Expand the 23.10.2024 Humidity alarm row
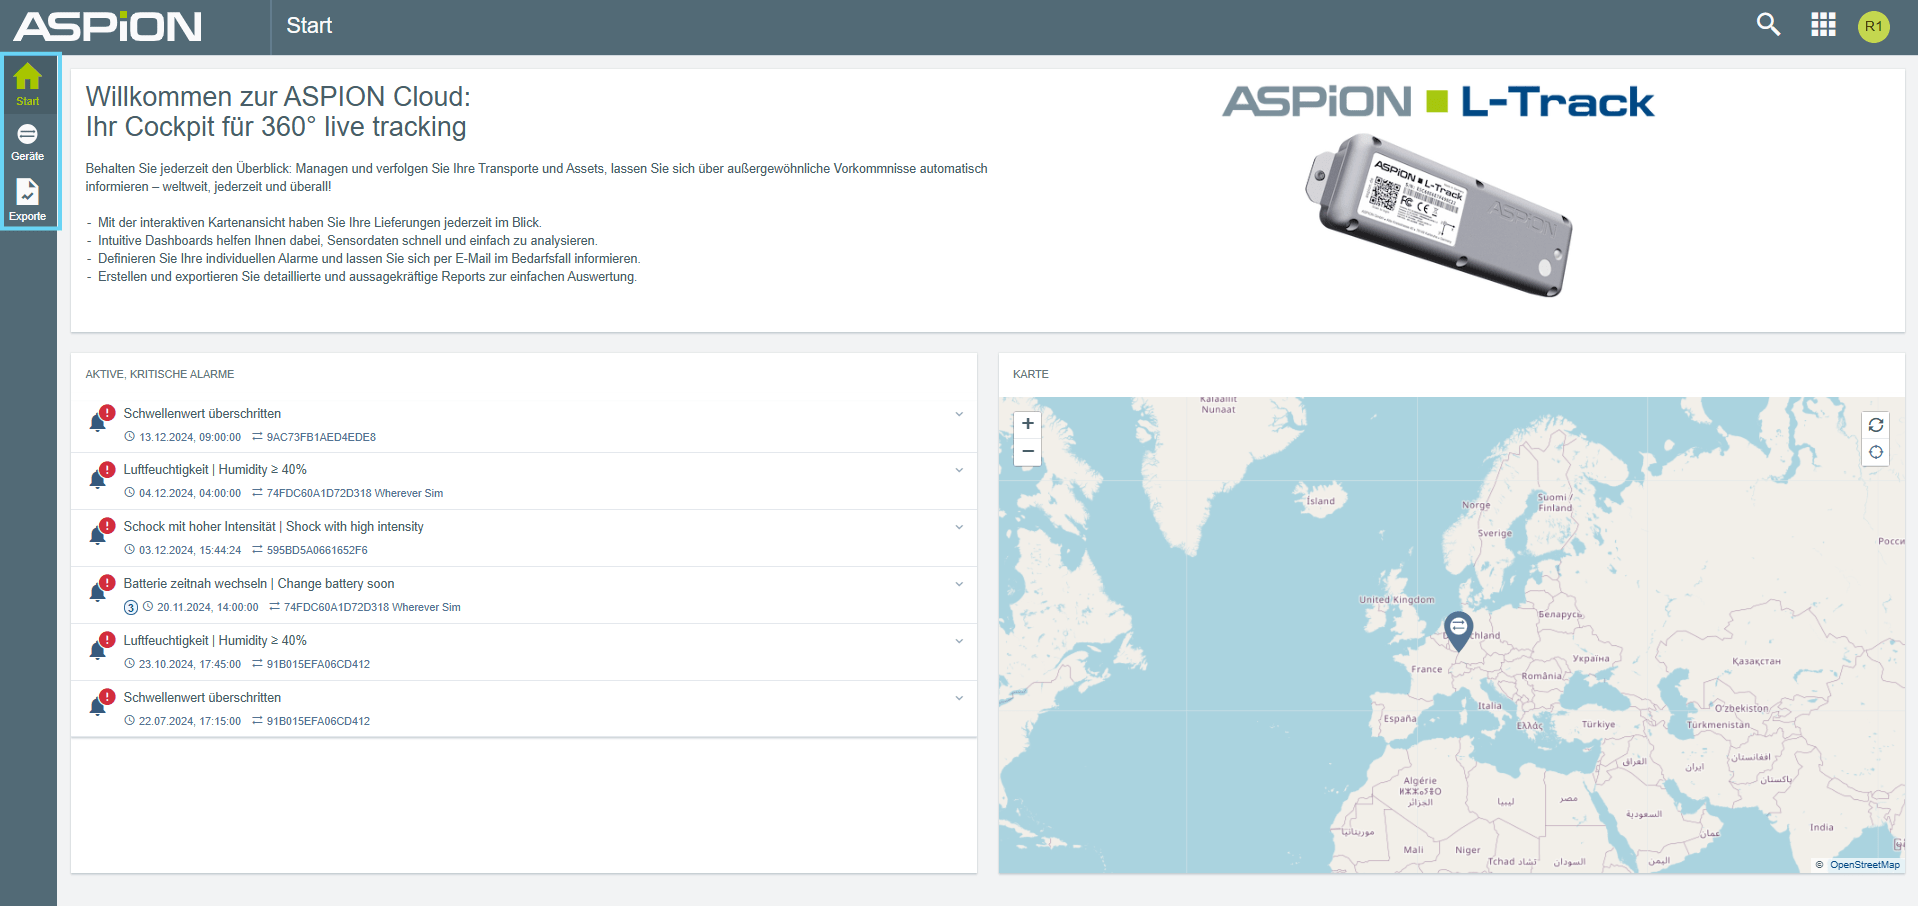 (959, 641)
